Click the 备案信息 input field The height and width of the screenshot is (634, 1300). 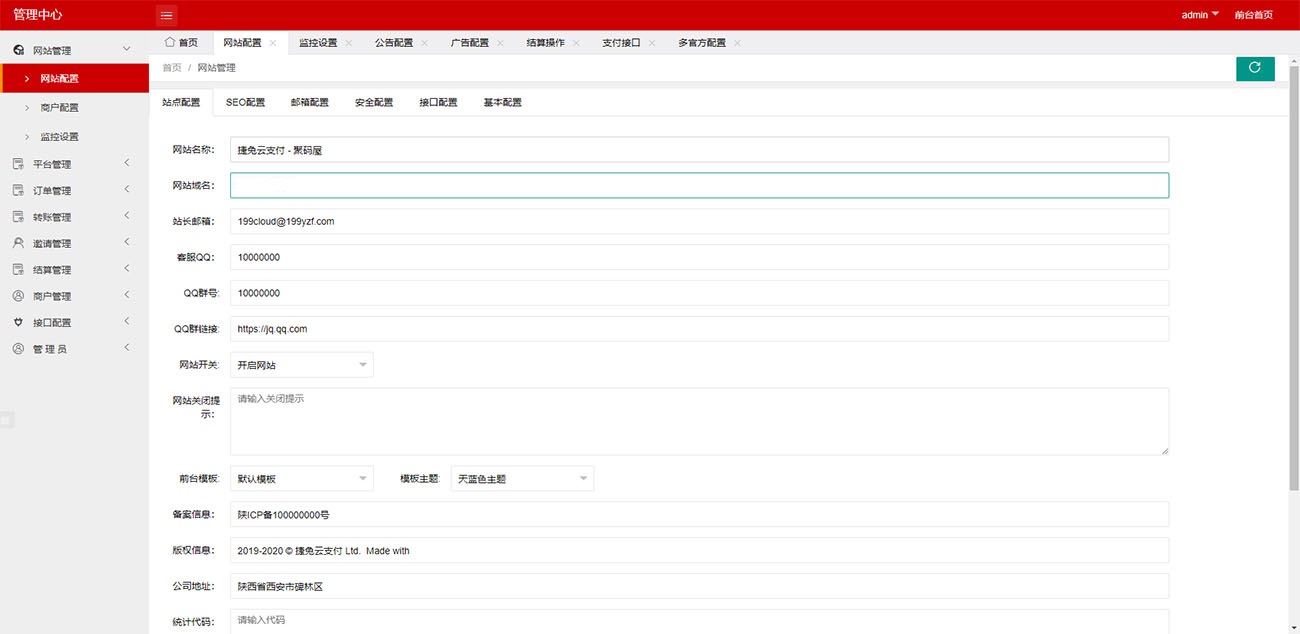tap(699, 515)
